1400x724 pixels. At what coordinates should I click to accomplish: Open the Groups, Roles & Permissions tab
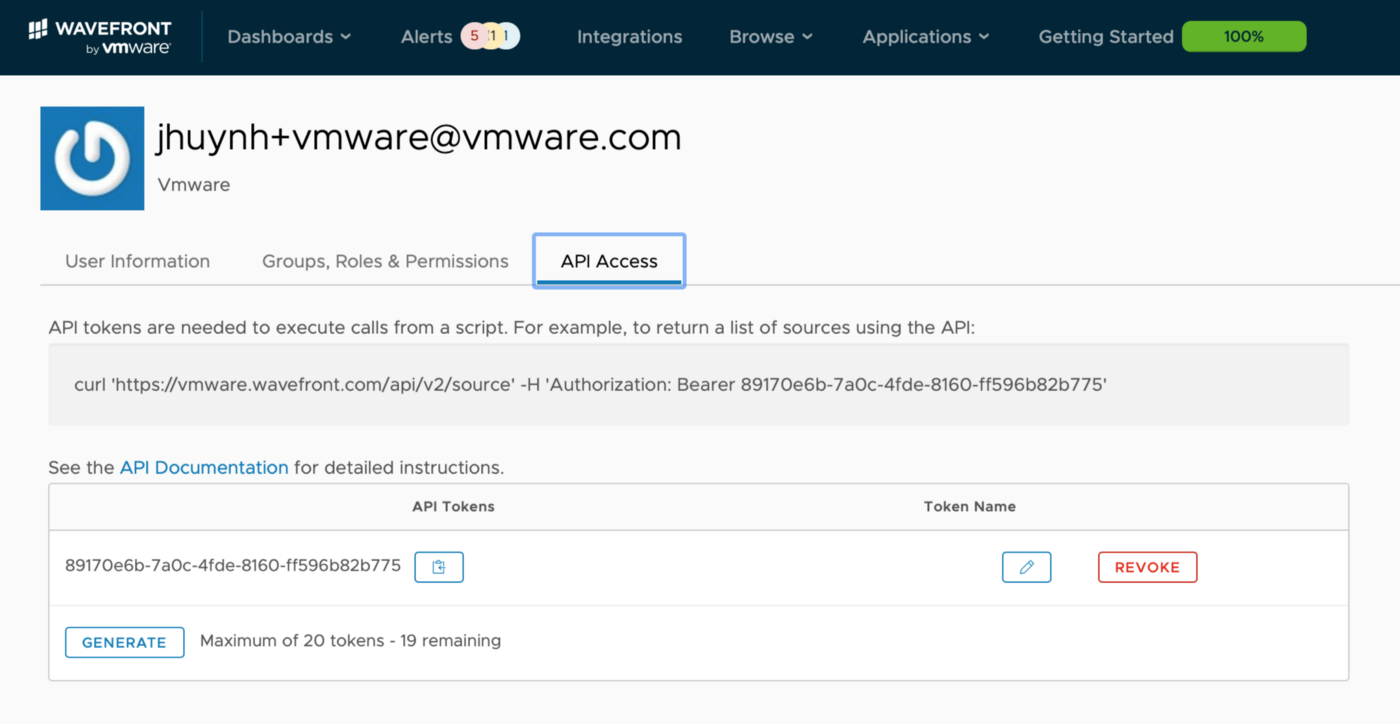point(384,260)
